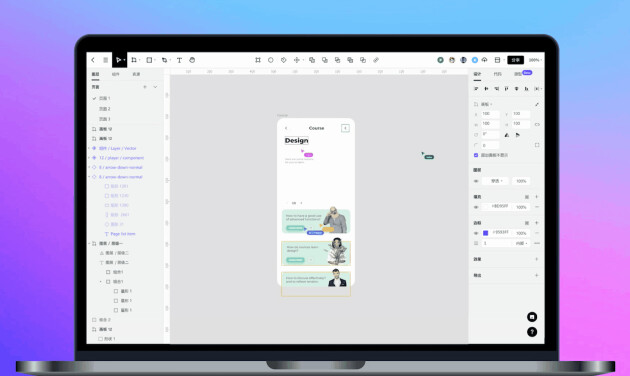Select the Hand pan tool

(192, 60)
